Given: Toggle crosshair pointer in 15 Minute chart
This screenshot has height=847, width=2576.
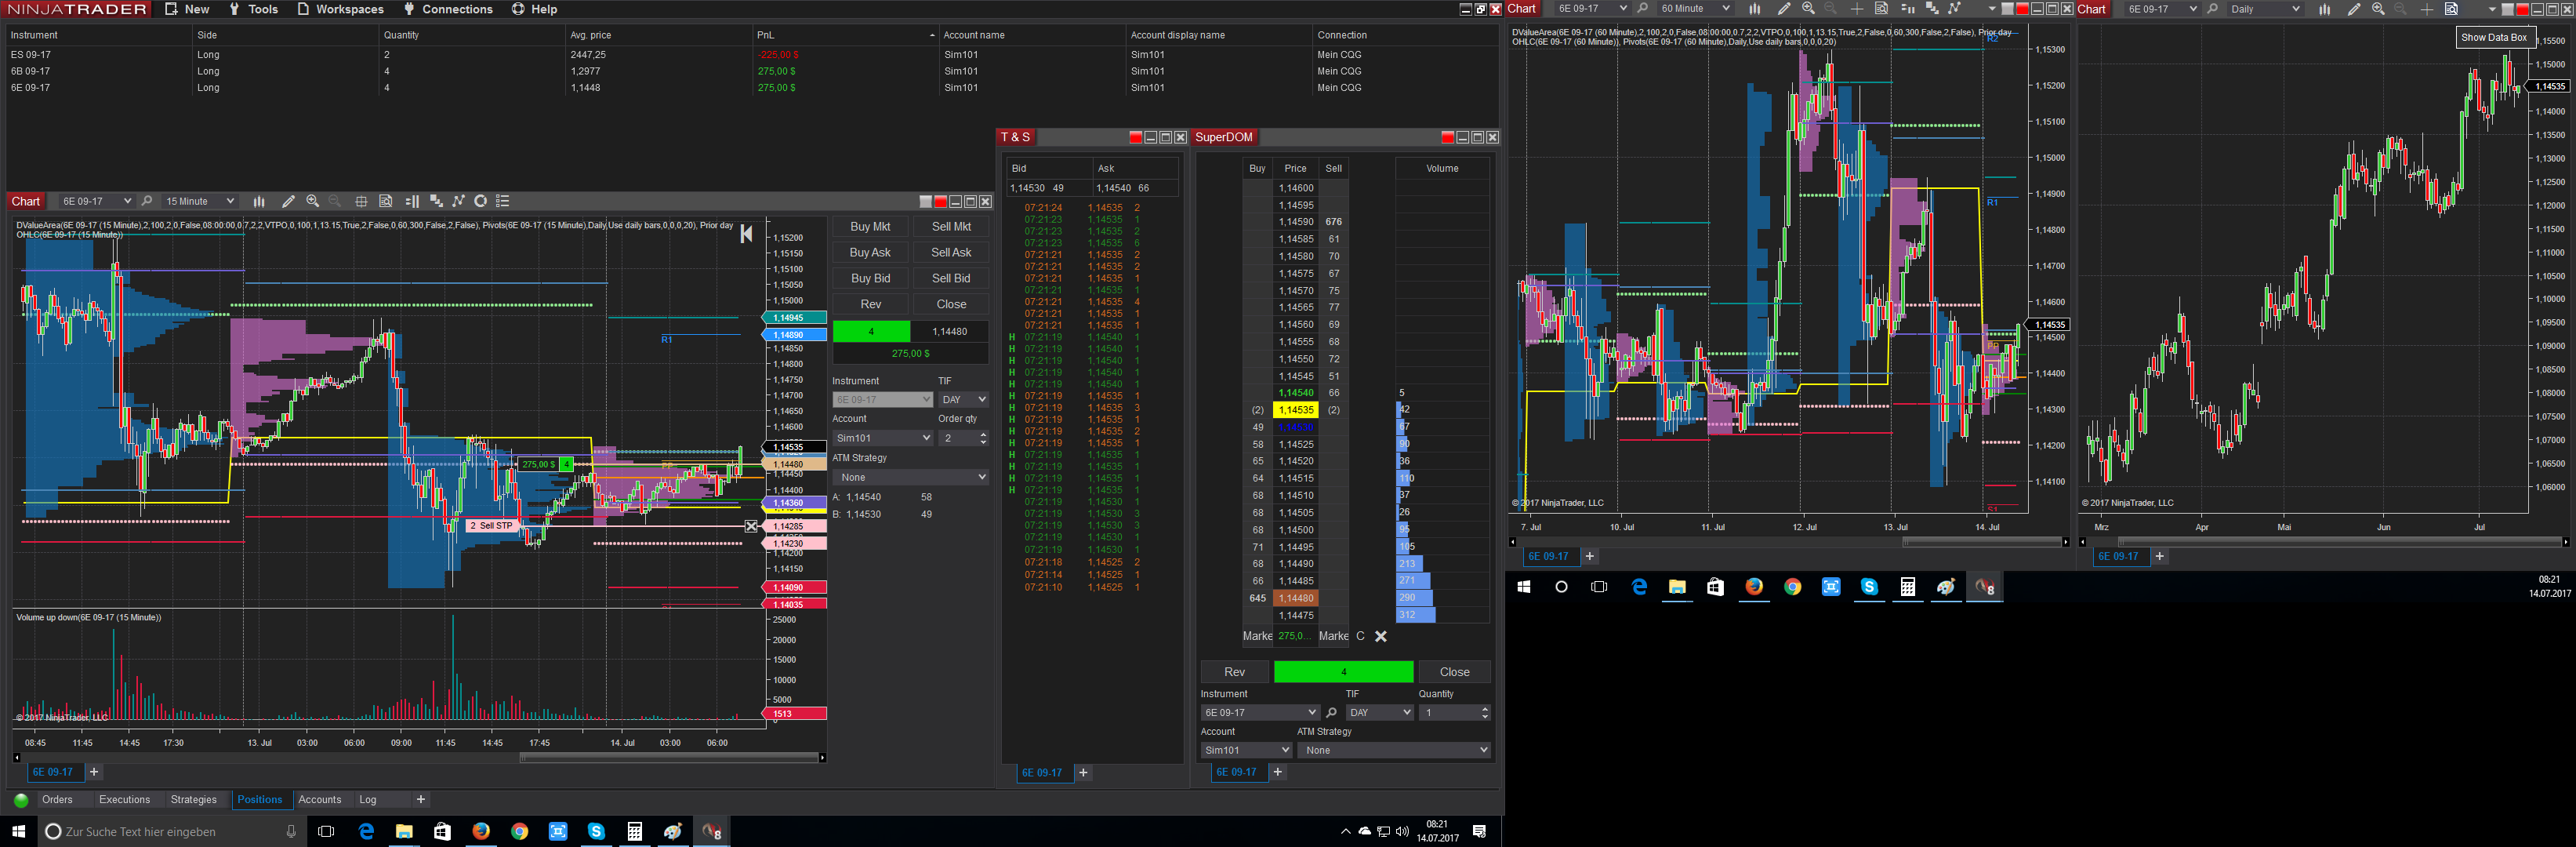Looking at the screenshot, I should tap(361, 201).
